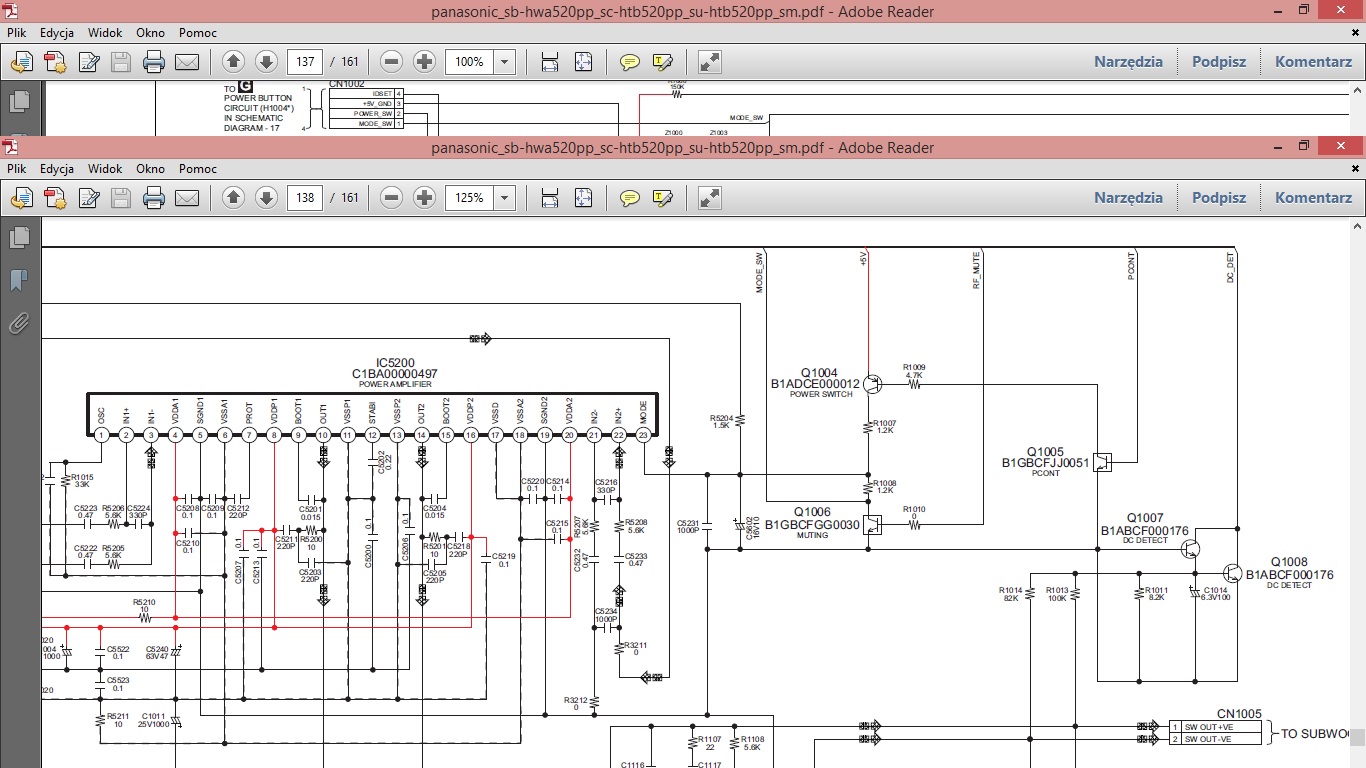Click fit-width scrolling icon in page 137 window
Screen dimensions: 1366x768
coord(550,62)
